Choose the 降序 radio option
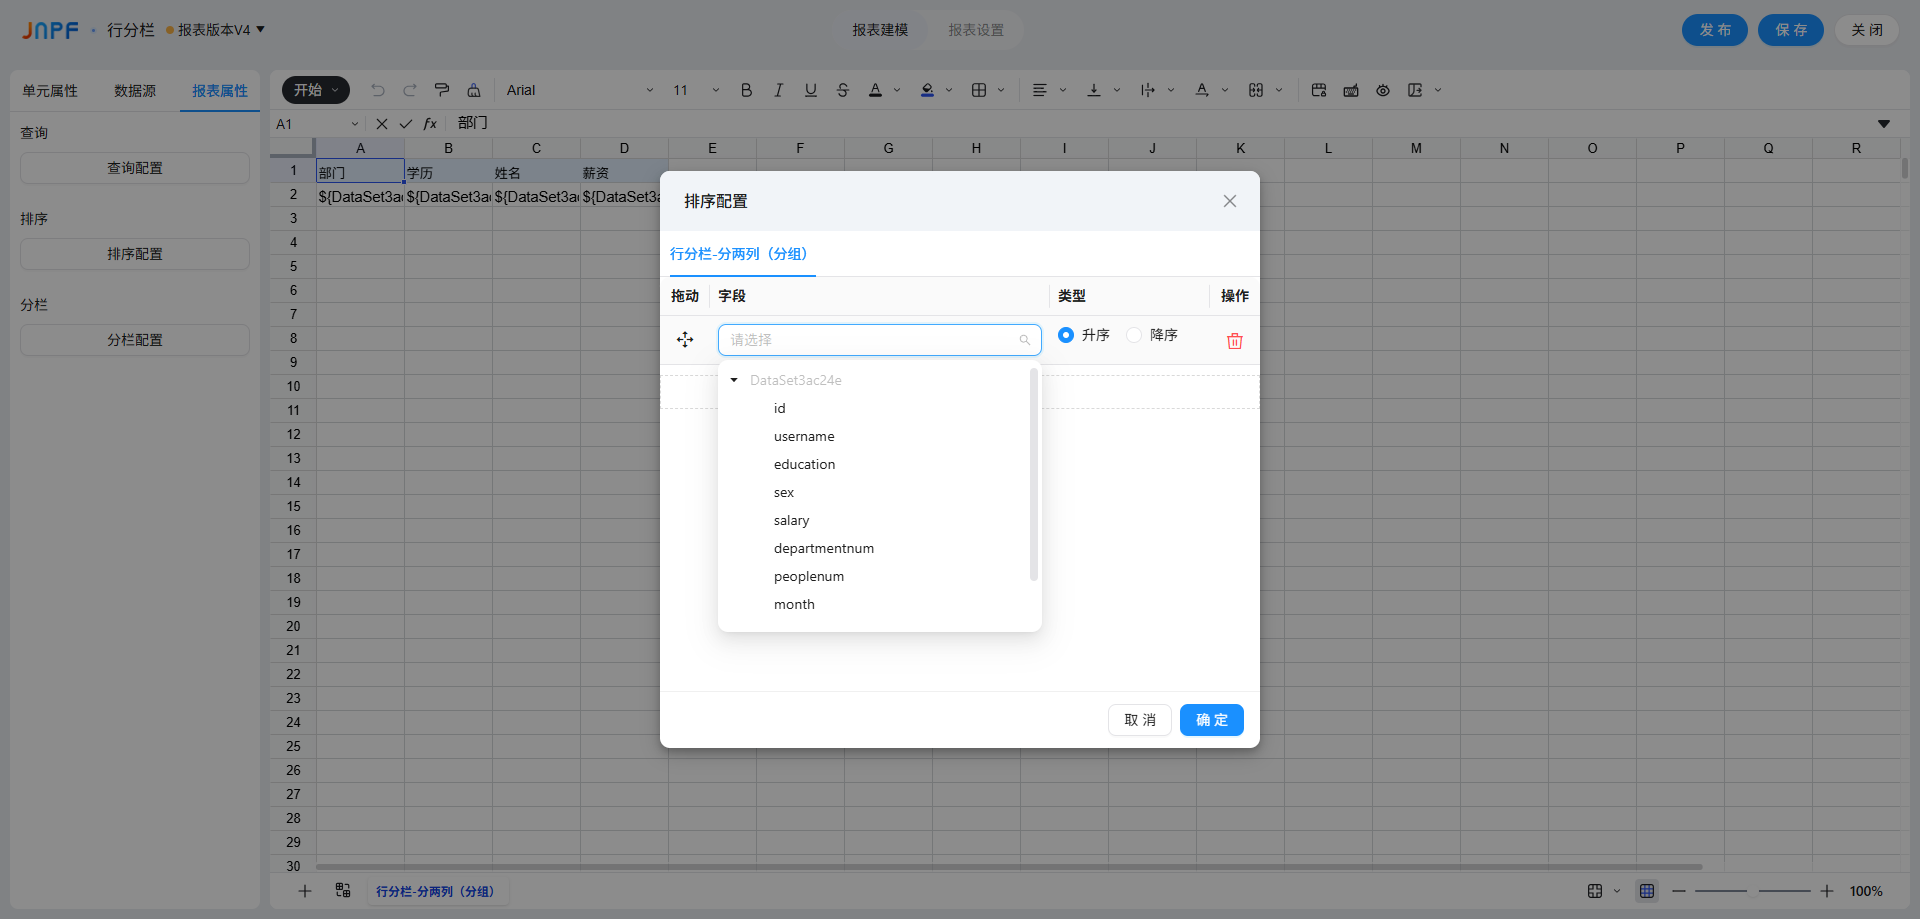Image resolution: width=1920 pixels, height=919 pixels. pos(1134,335)
